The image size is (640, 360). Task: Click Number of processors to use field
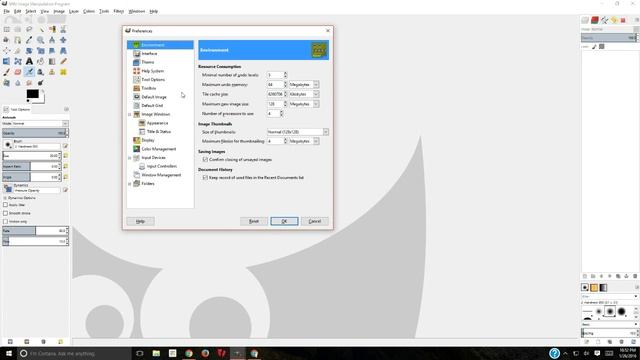click(x=275, y=113)
